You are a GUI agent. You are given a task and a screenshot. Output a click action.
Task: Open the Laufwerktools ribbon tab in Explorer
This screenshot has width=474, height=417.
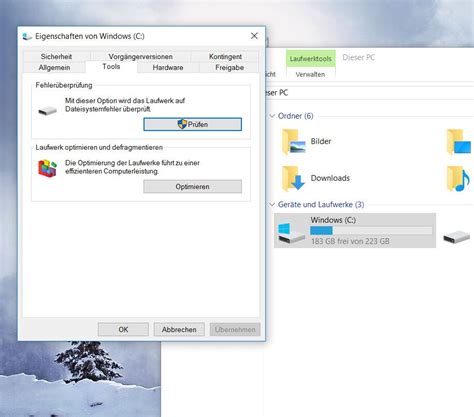[310, 59]
